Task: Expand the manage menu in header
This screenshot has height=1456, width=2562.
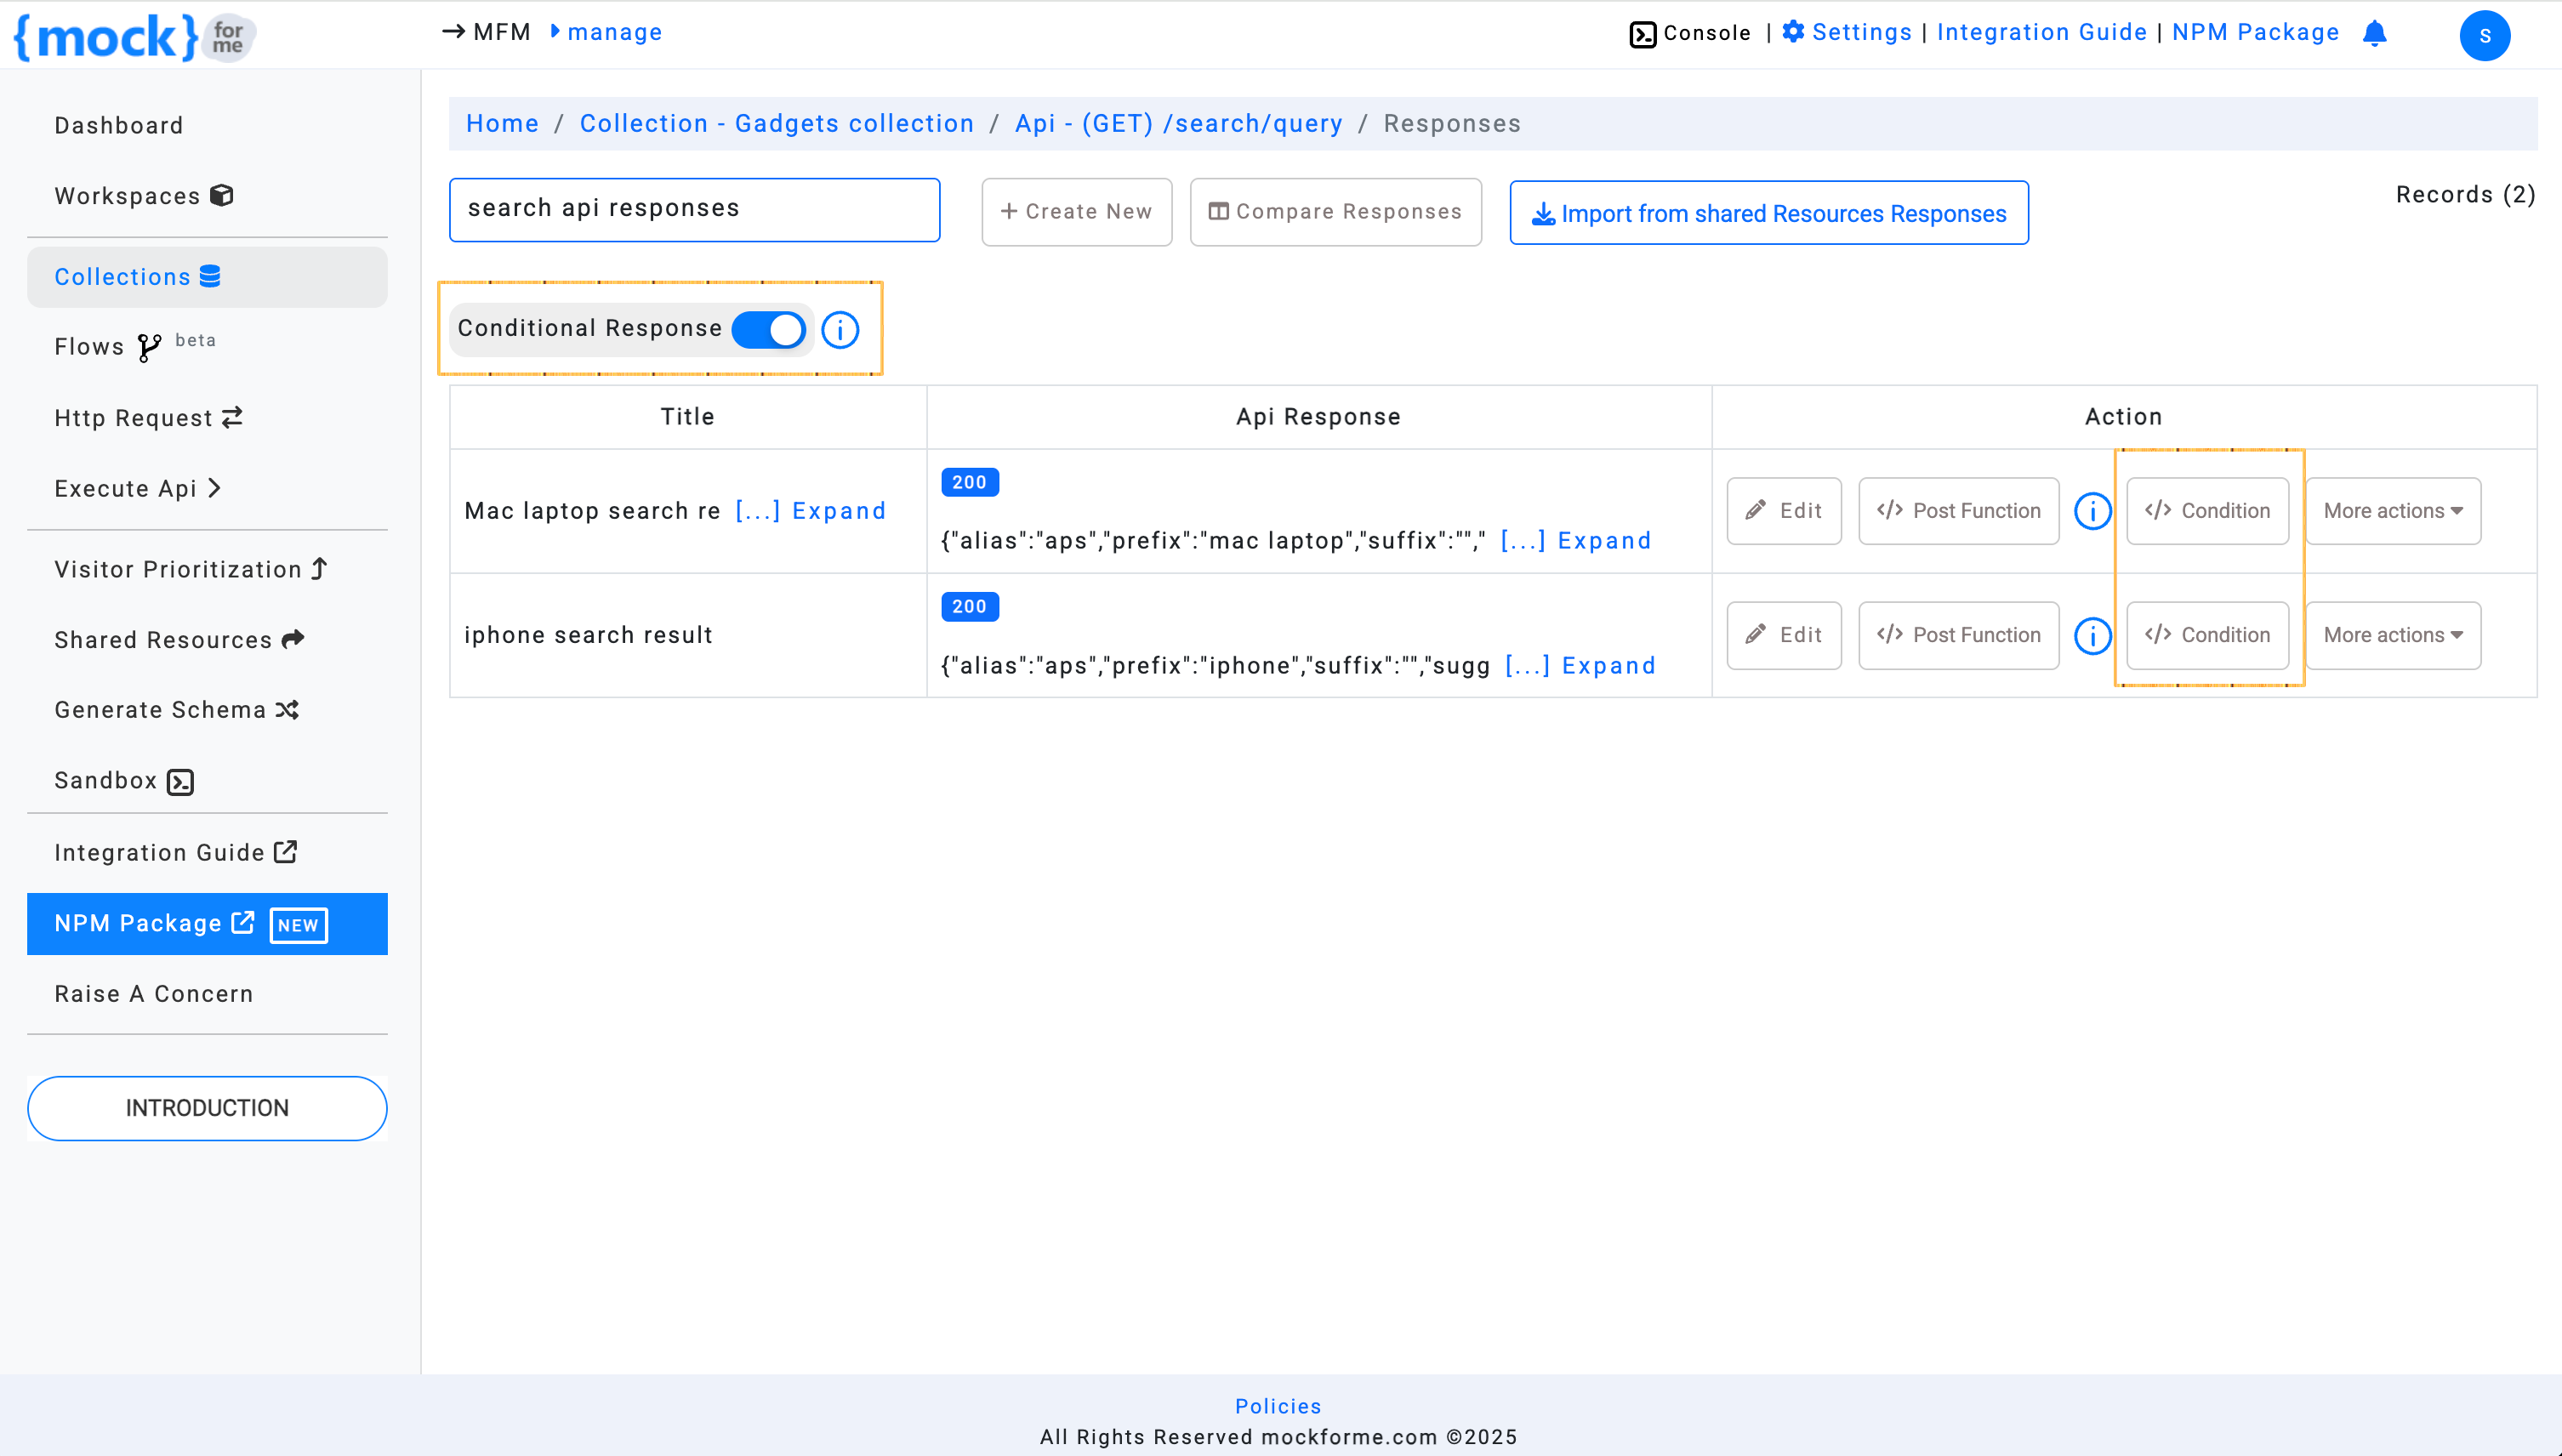Action: [x=606, y=32]
